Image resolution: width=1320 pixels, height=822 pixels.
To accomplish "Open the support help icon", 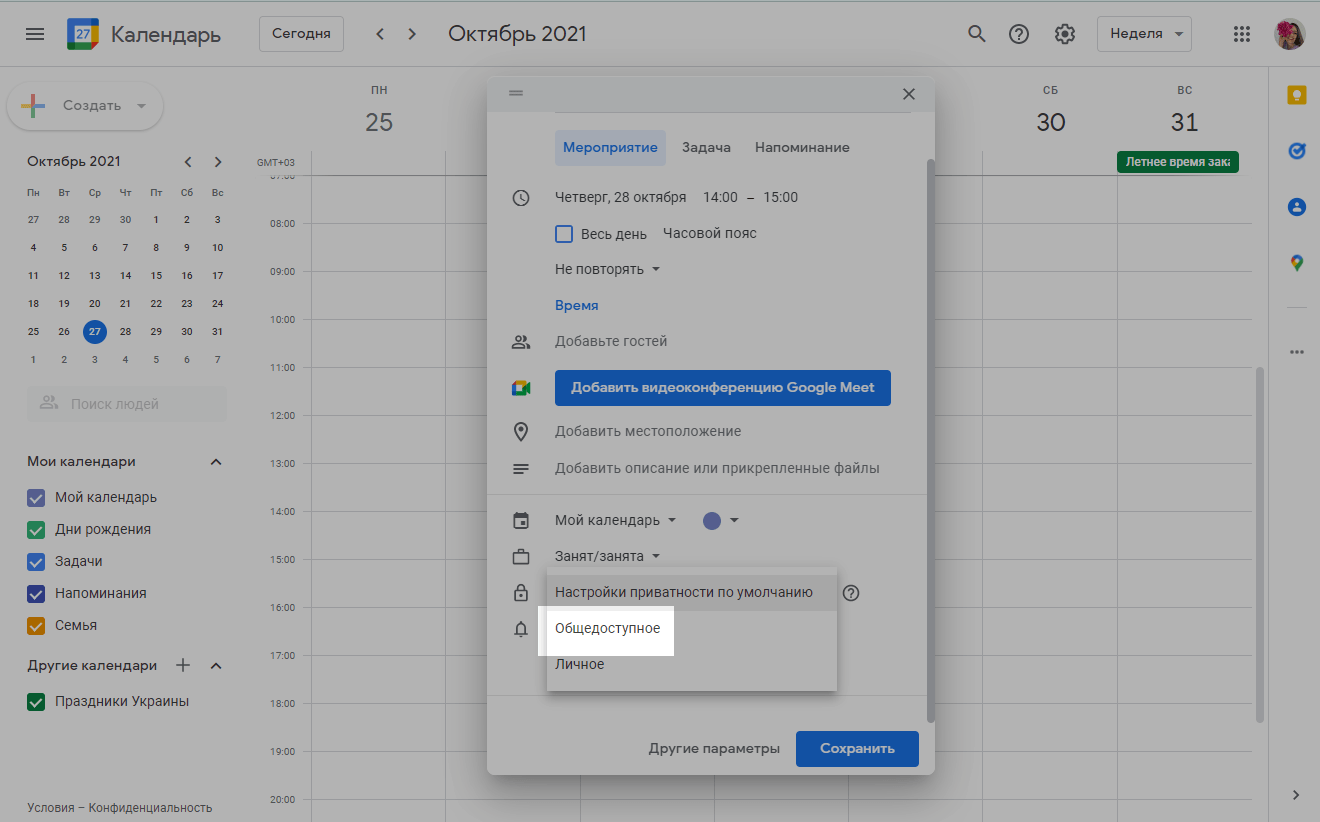I will tap(1019, 34).
